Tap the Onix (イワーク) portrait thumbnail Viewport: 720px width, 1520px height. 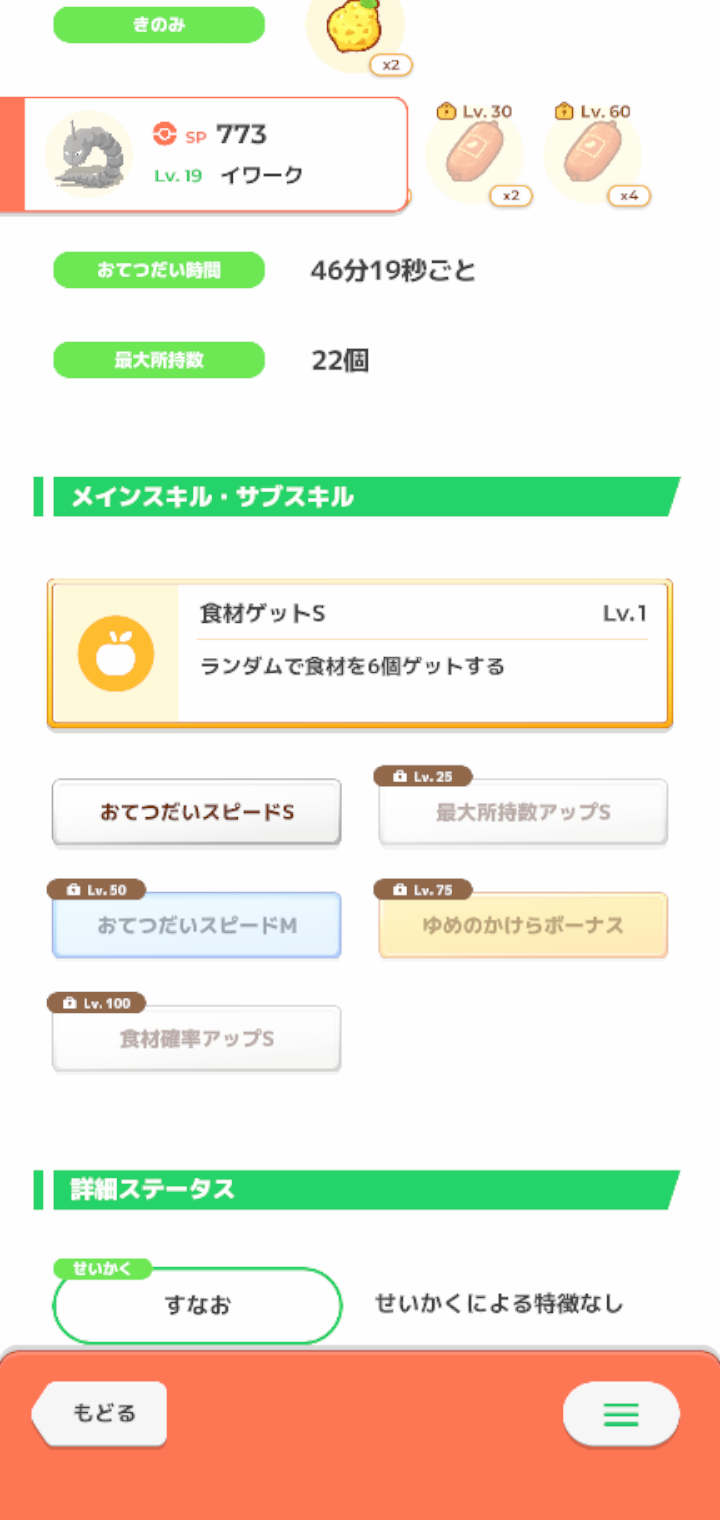point(89,153)
